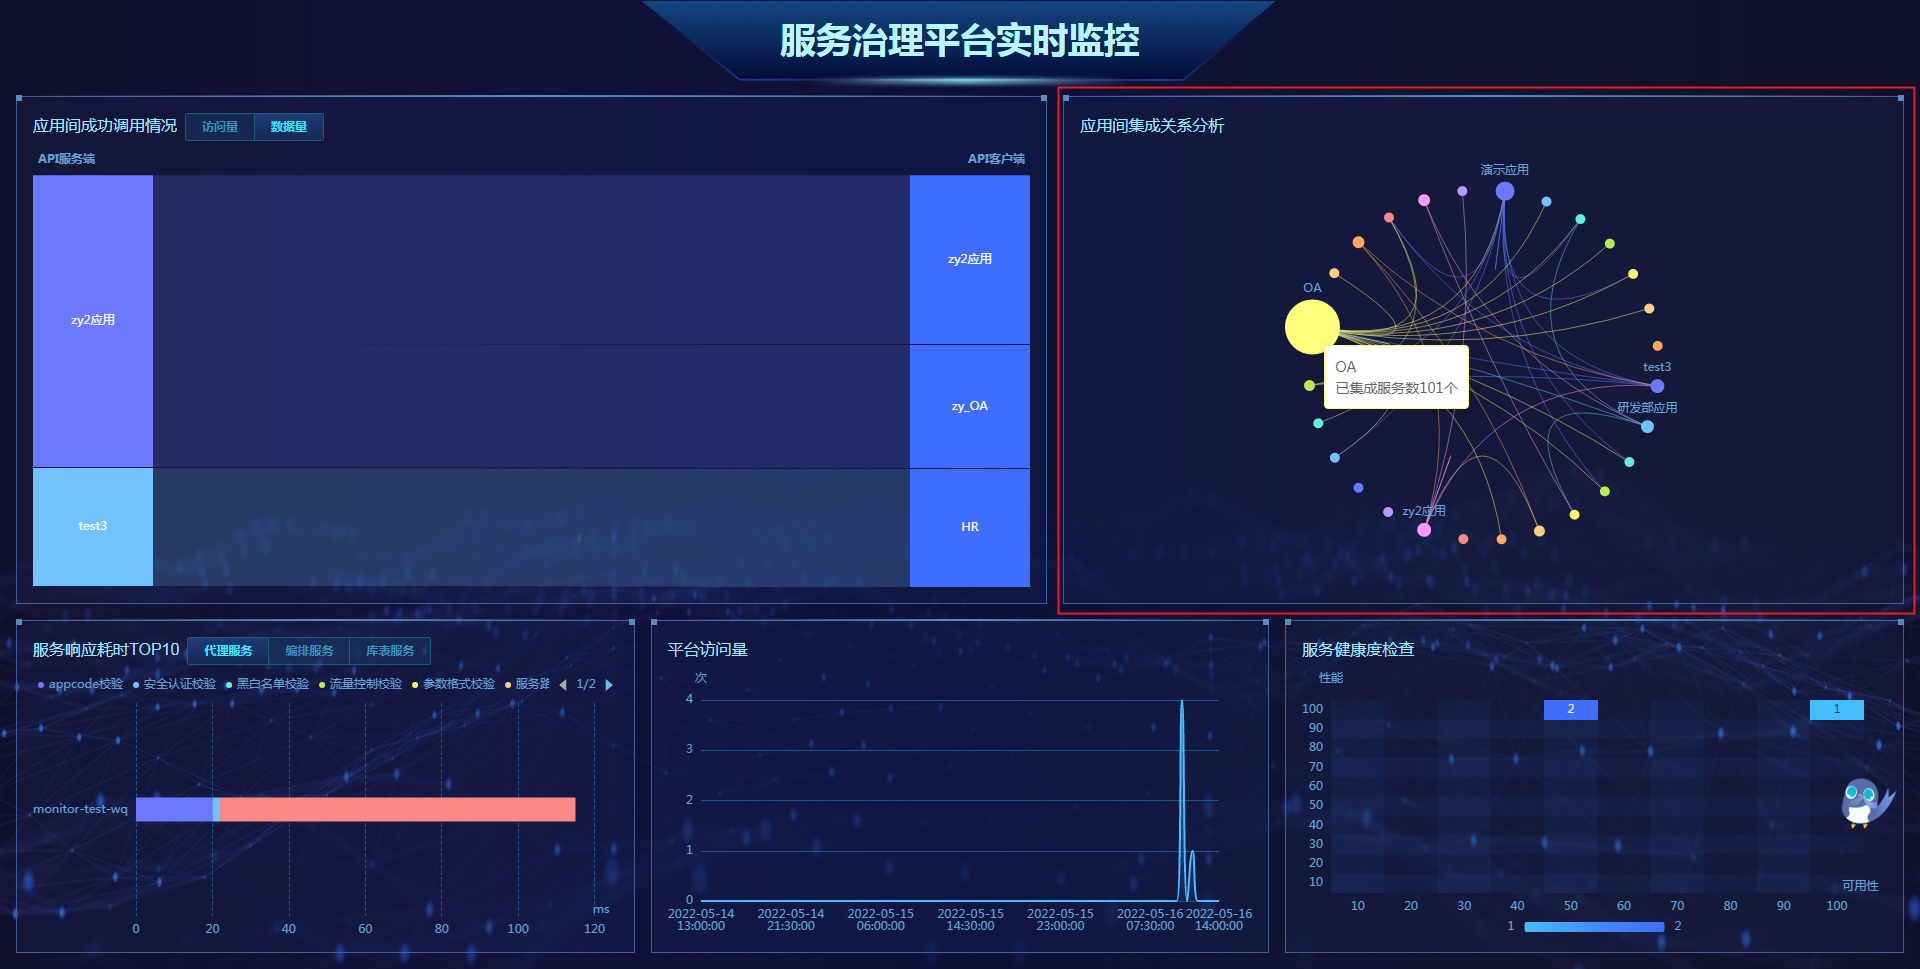1920x969 pixels.
Task: Switch to the 数据量 view
Action: (x=289, y=127)
